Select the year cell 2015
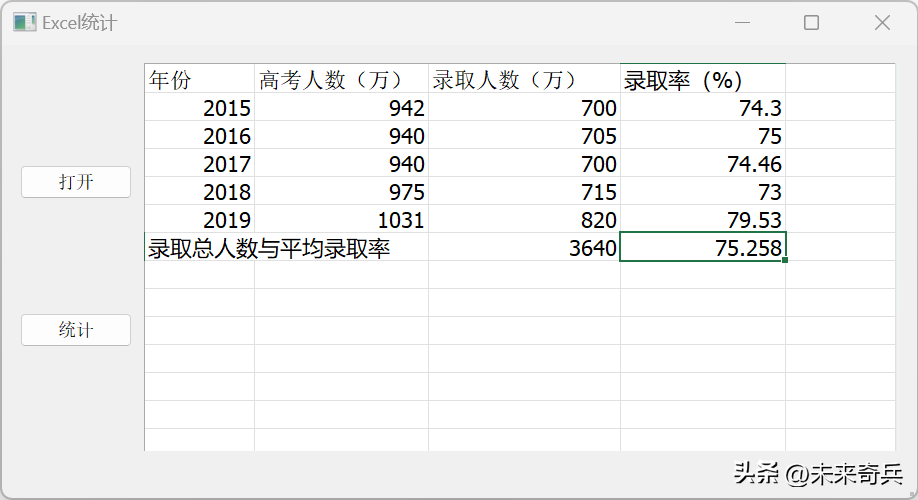 pyautogui.click(x=200, y=107)
